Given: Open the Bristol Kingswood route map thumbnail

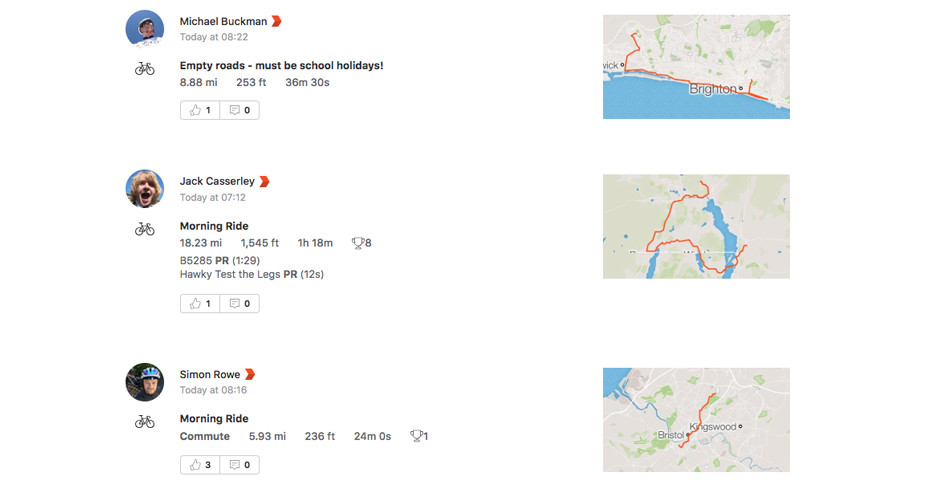Looking at the screenshot, I should (696, 420).
